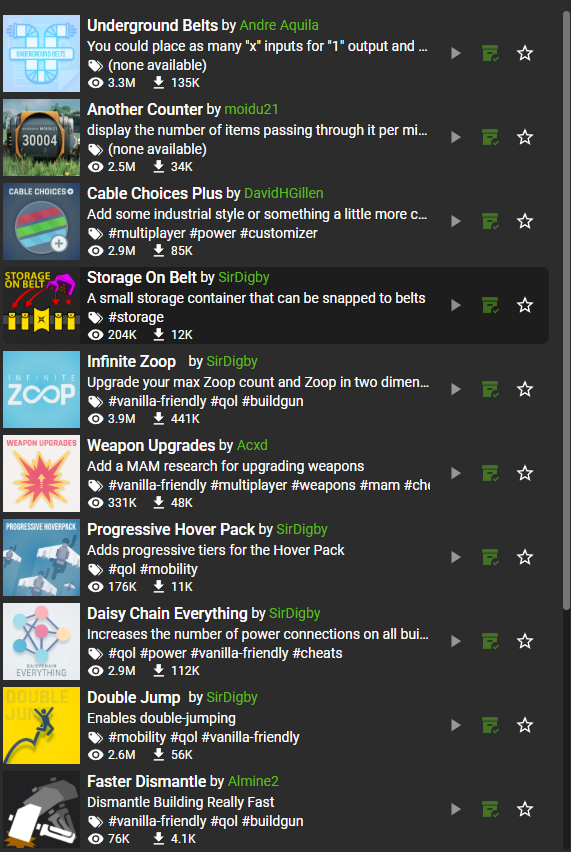
Task: Expand Progressive Hover Pack arrow
Action: [456, 557]
